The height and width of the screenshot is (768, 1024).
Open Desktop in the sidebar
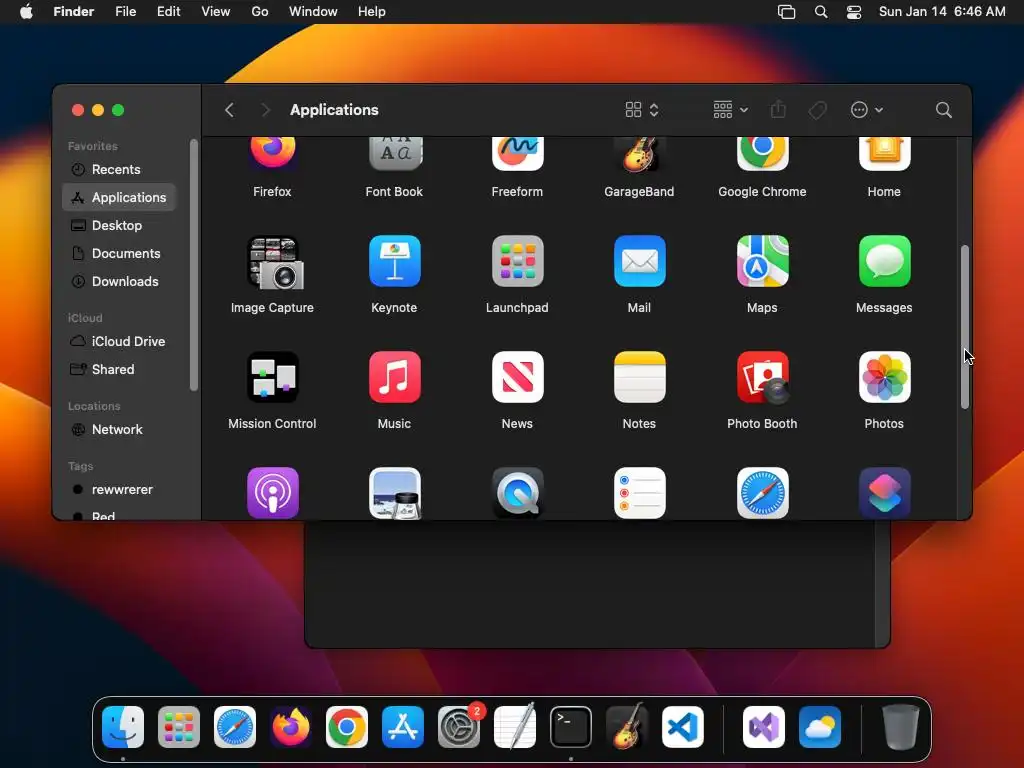pos(119,225)
